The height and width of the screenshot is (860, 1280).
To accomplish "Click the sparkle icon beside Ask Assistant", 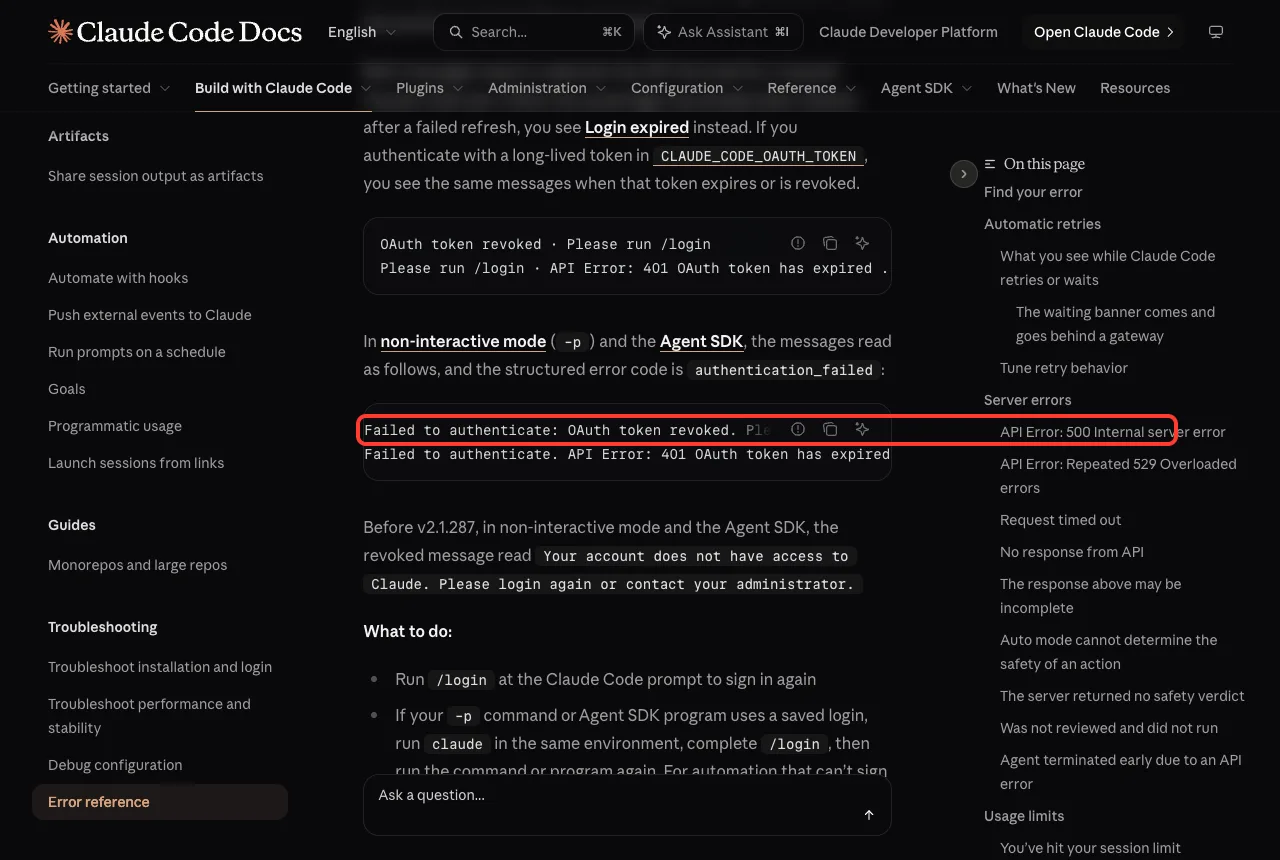I will (664, 32).
